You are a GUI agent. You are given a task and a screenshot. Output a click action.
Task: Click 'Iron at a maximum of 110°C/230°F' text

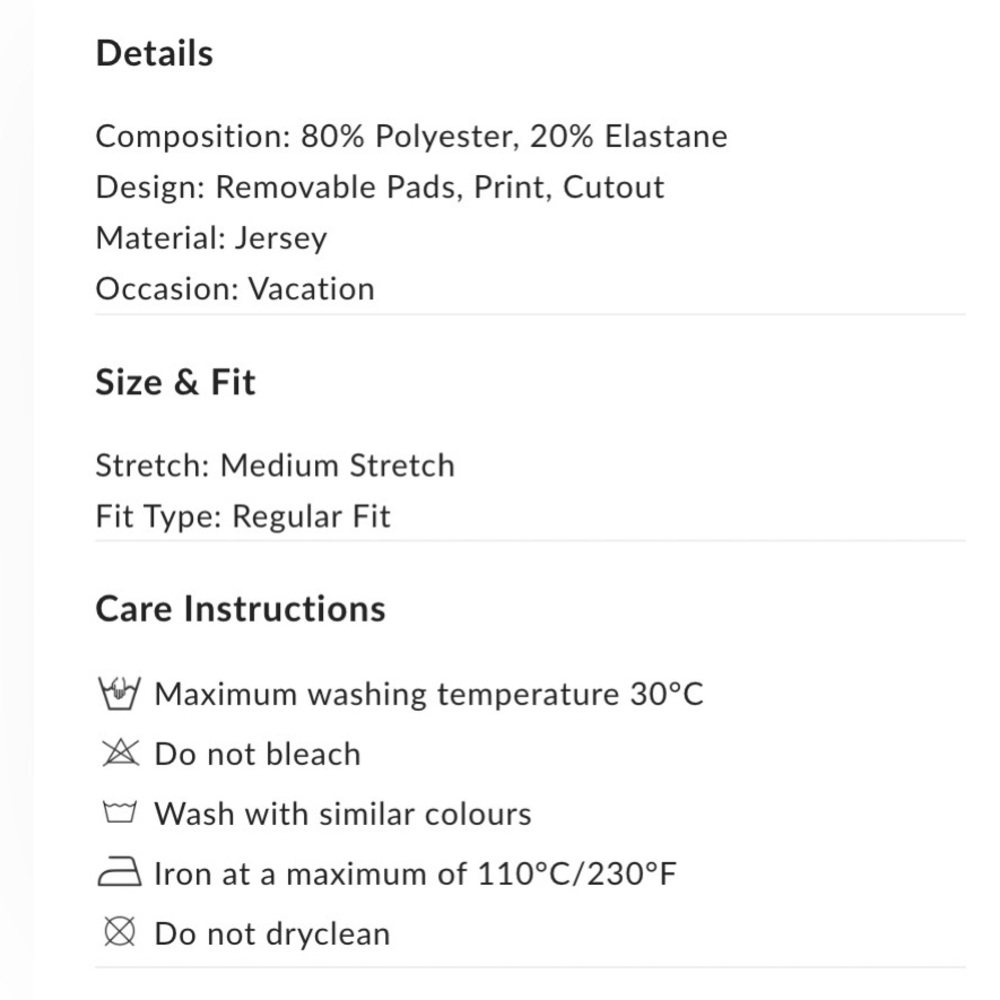tap(415, 874)
